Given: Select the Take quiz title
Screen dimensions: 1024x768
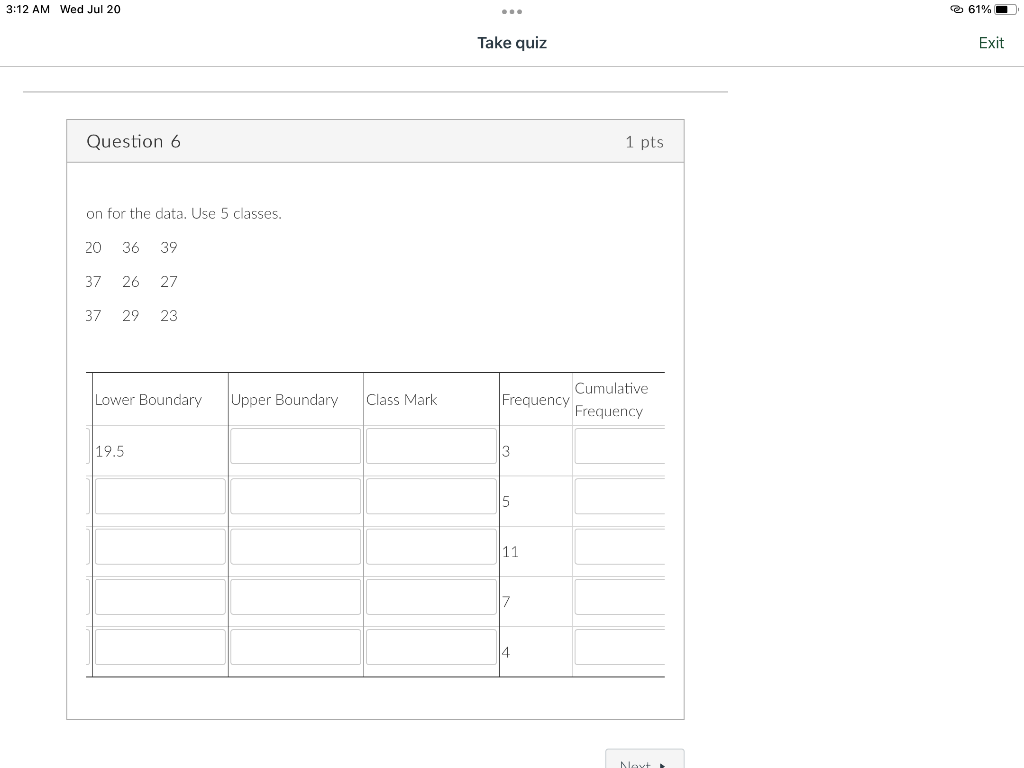Looking at the screenshot, I should pyautogui.click(x=511, y=43).
